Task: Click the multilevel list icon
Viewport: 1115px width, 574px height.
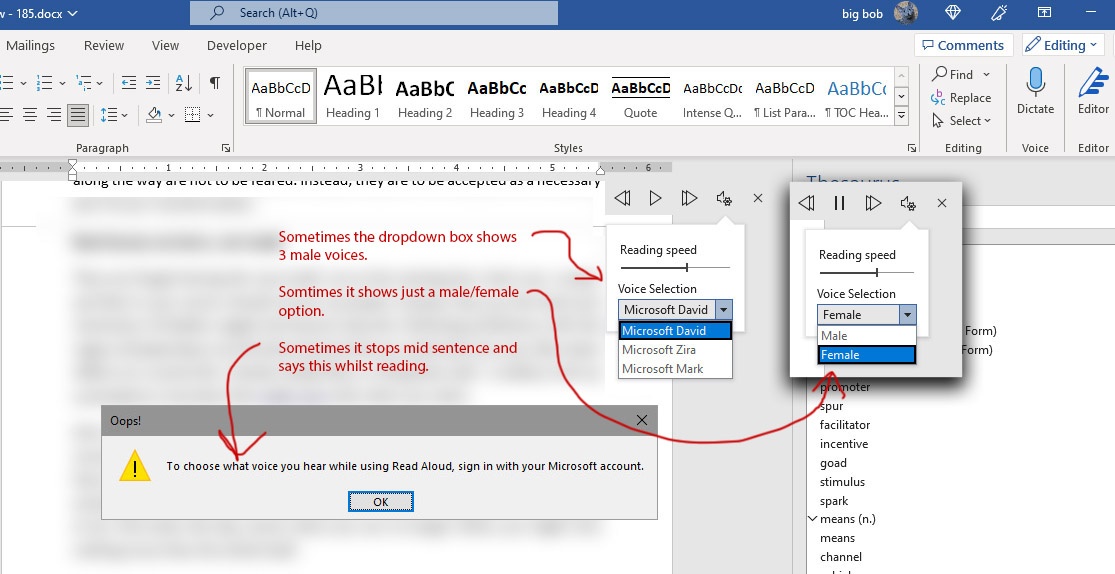Action: click(x=83, y=83)
